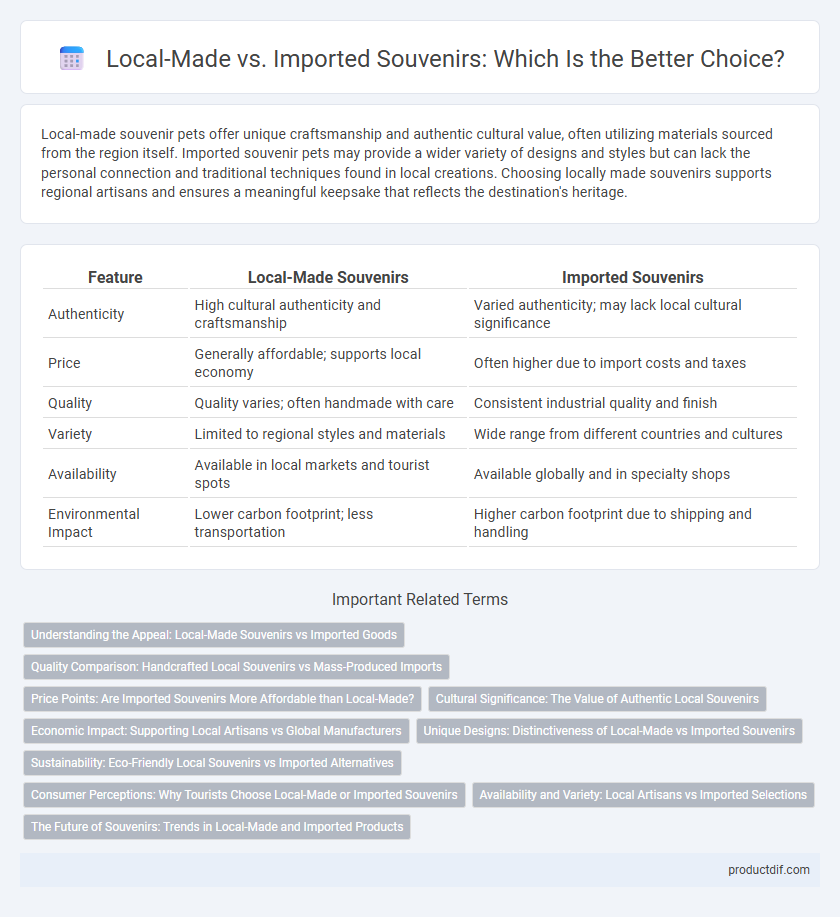Click the 'Imported Souvenirs' column header
This screenshot has height=917, width=840.
click(x=633, y=277)
